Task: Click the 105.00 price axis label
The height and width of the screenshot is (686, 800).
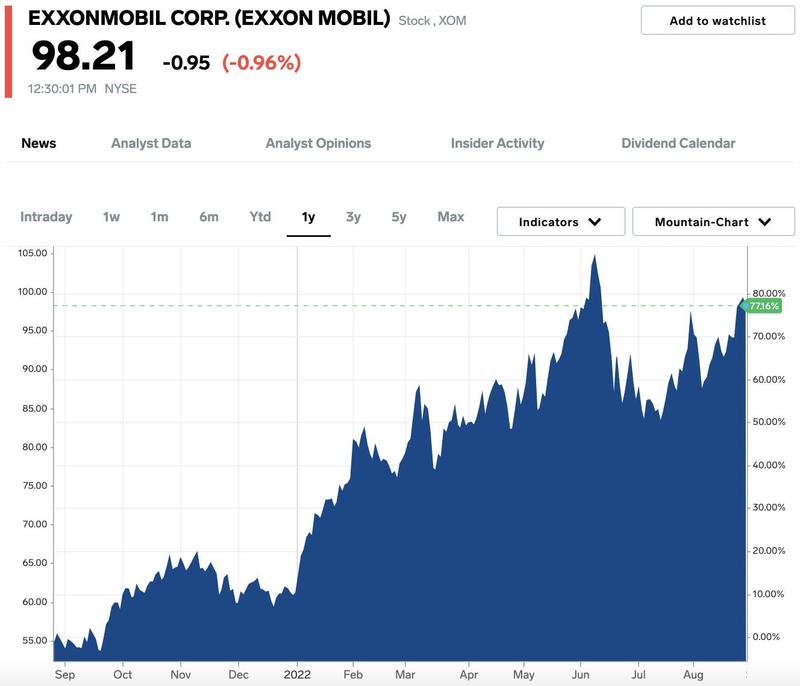Action: [33, 253]
